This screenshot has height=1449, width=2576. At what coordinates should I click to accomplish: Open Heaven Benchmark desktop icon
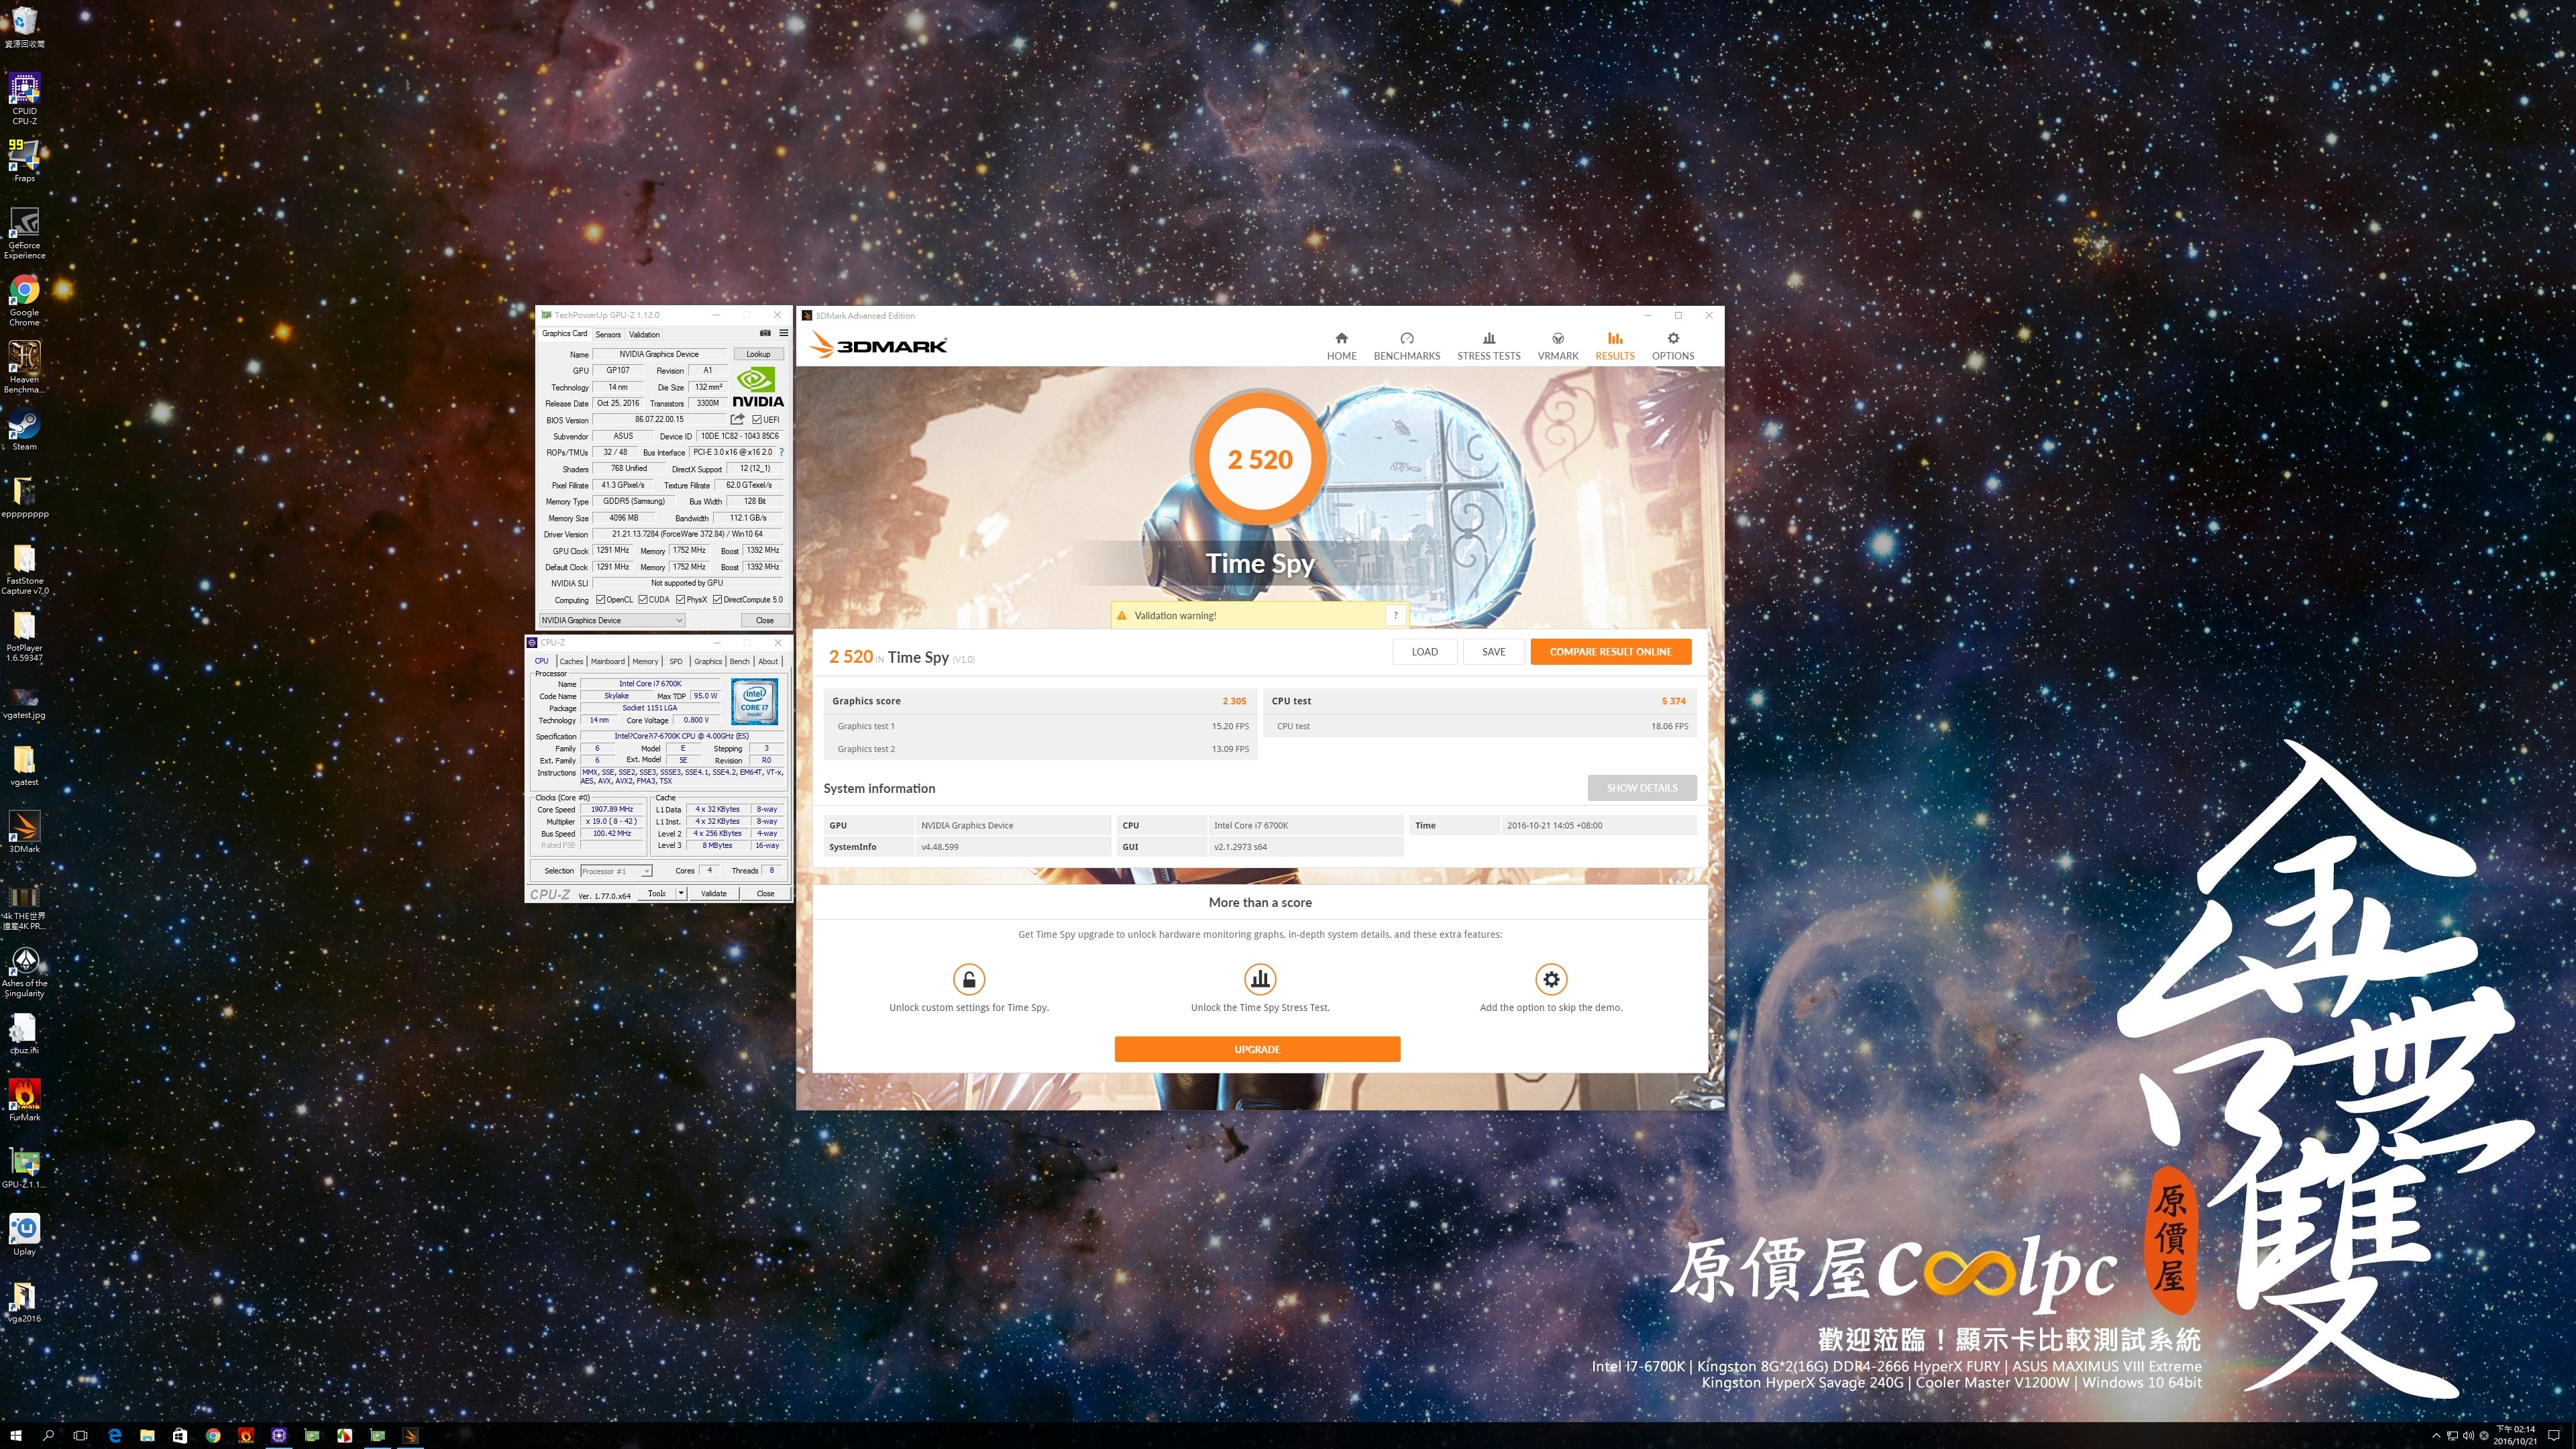(x=24, y=367)
